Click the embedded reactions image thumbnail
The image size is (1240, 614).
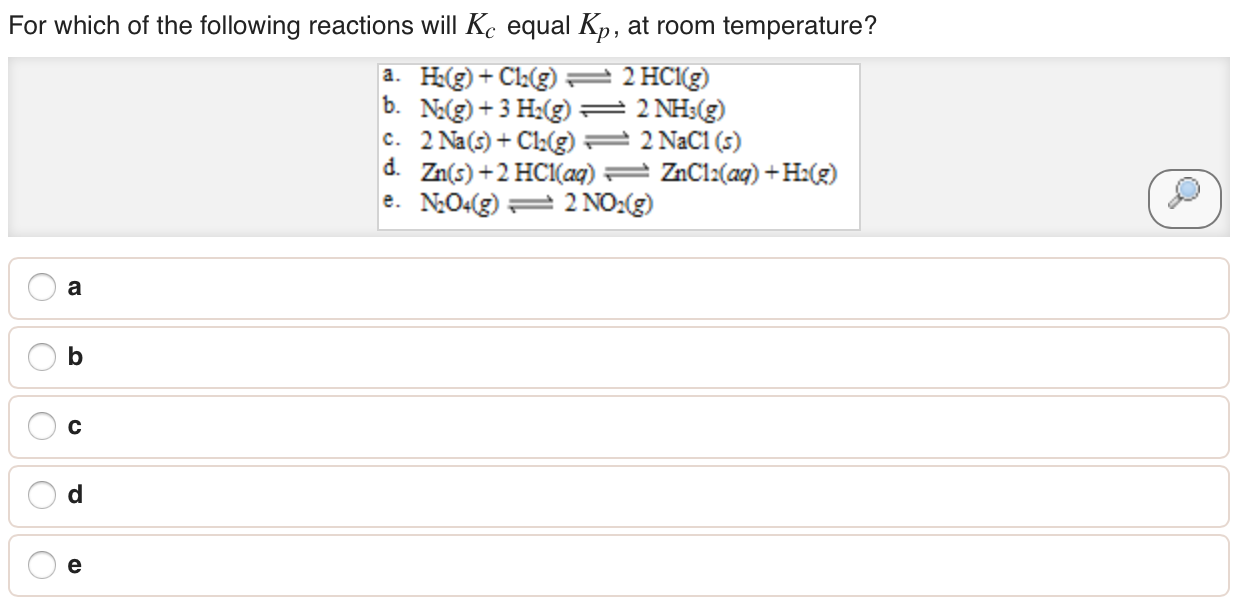(618, 146)
